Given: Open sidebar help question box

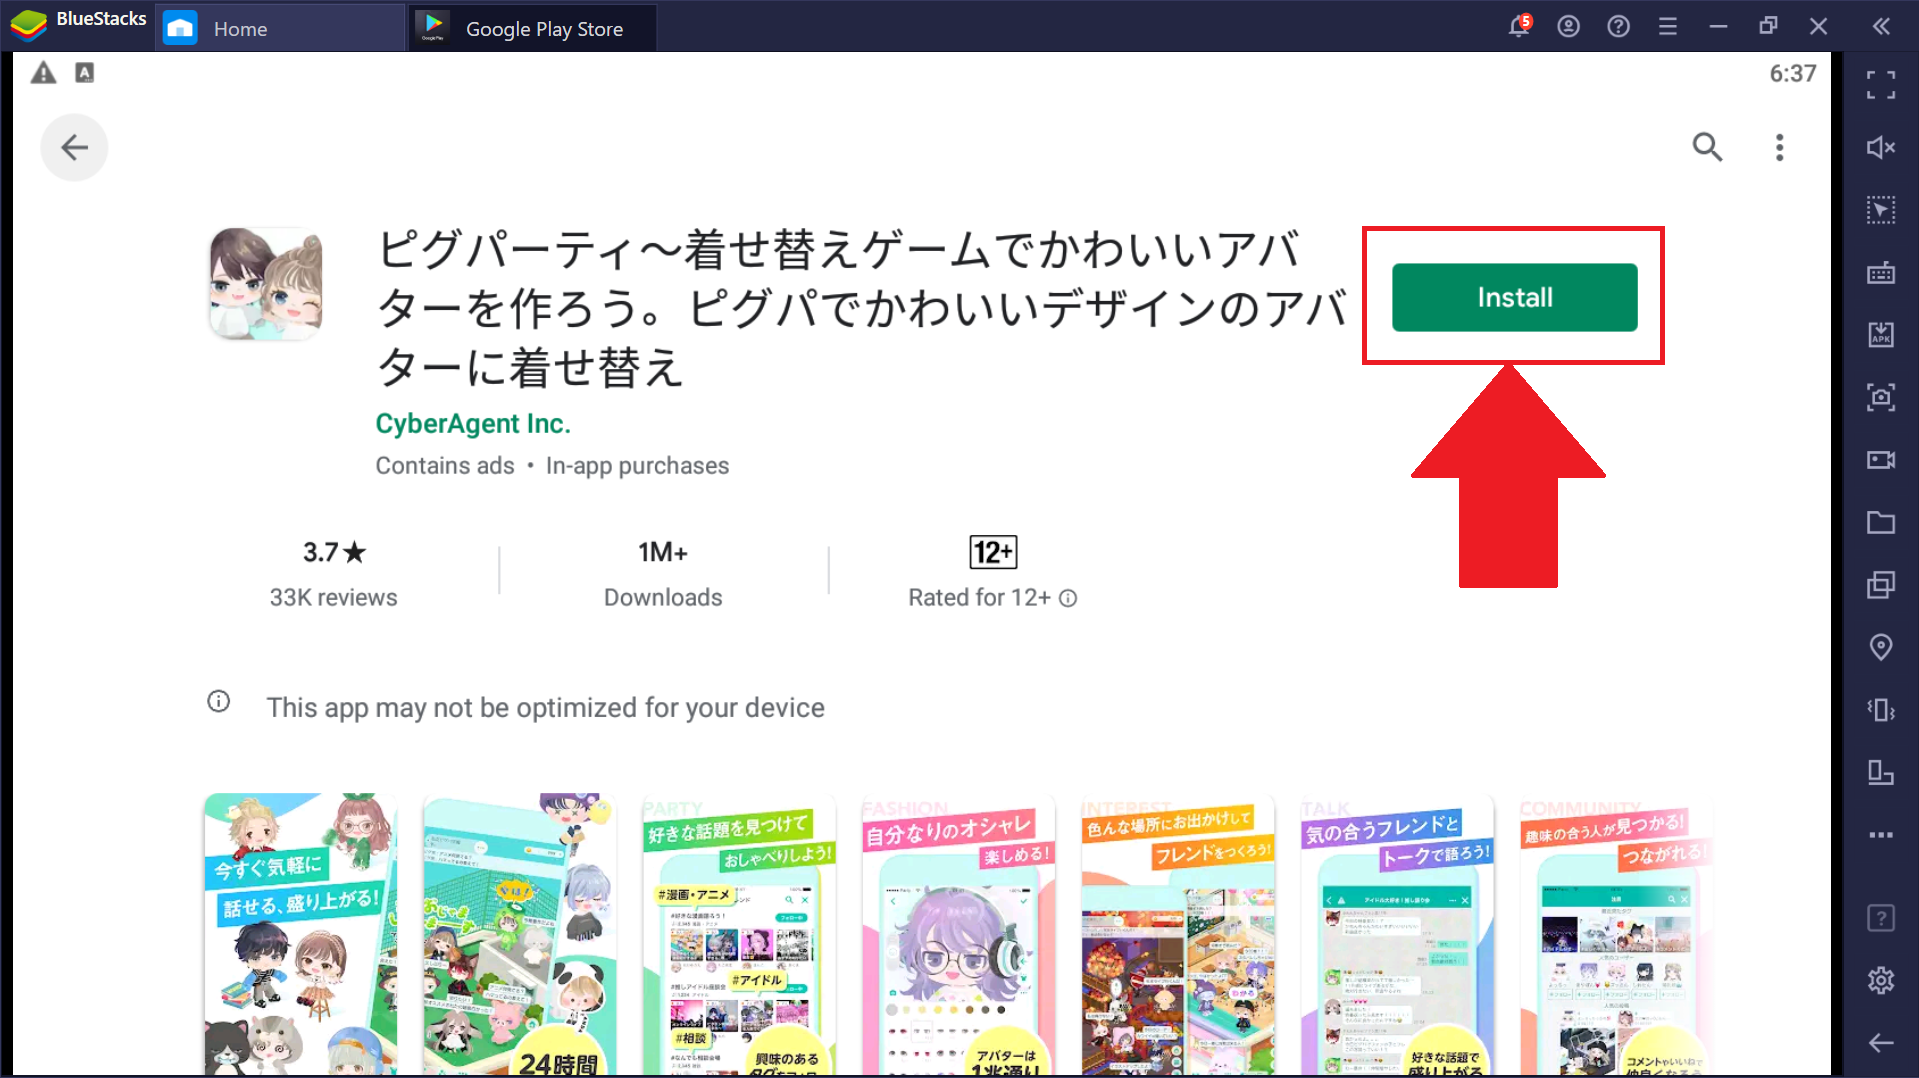Looking at the screenshot, I should click(x=1881, y=918).
